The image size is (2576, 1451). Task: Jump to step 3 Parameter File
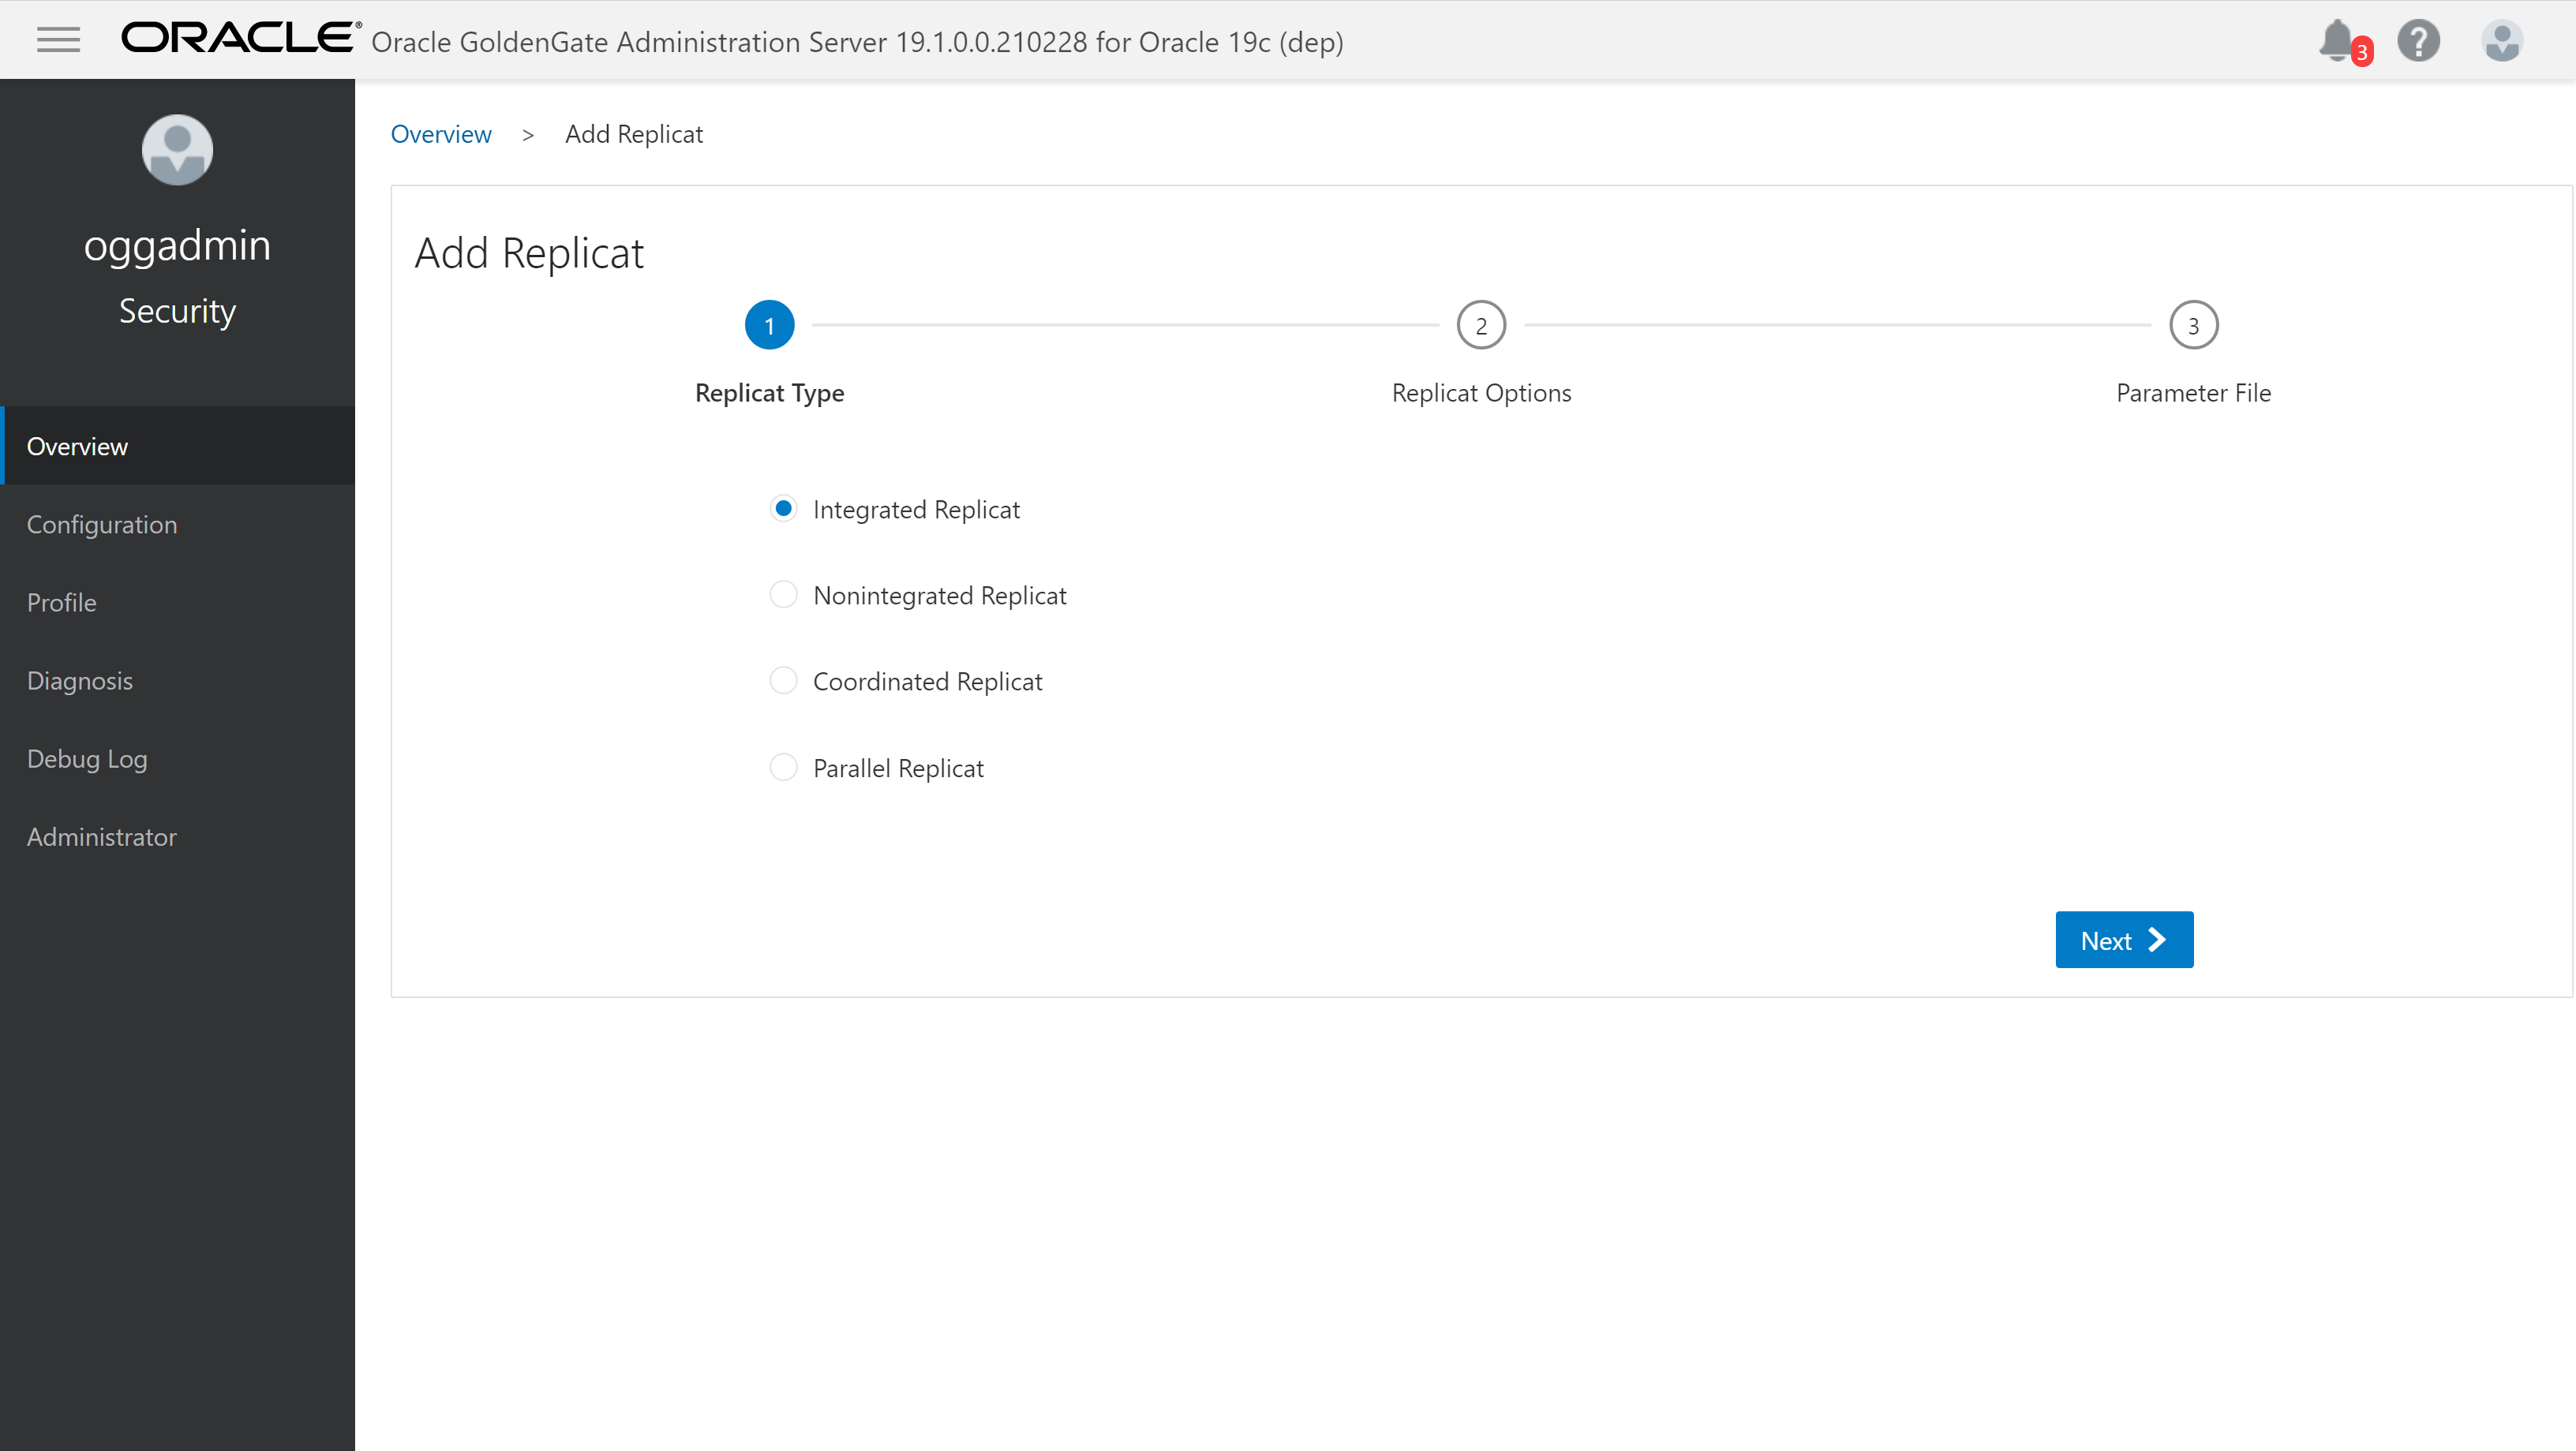click(x=2193, y=325)
